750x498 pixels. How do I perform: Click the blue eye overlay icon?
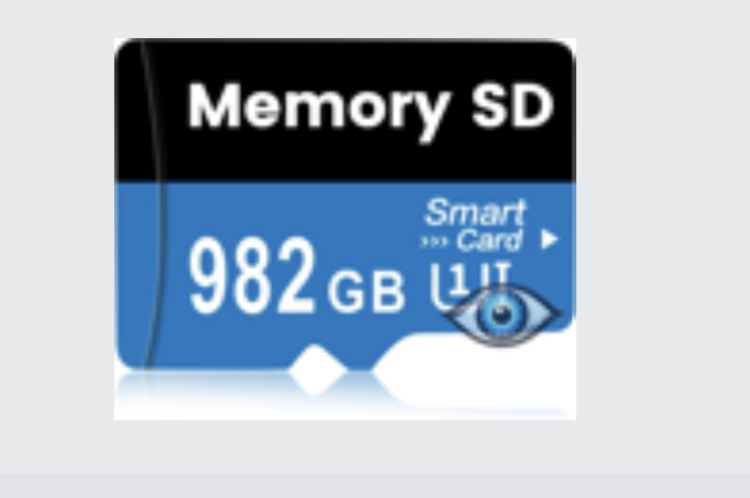pos(501,315)
